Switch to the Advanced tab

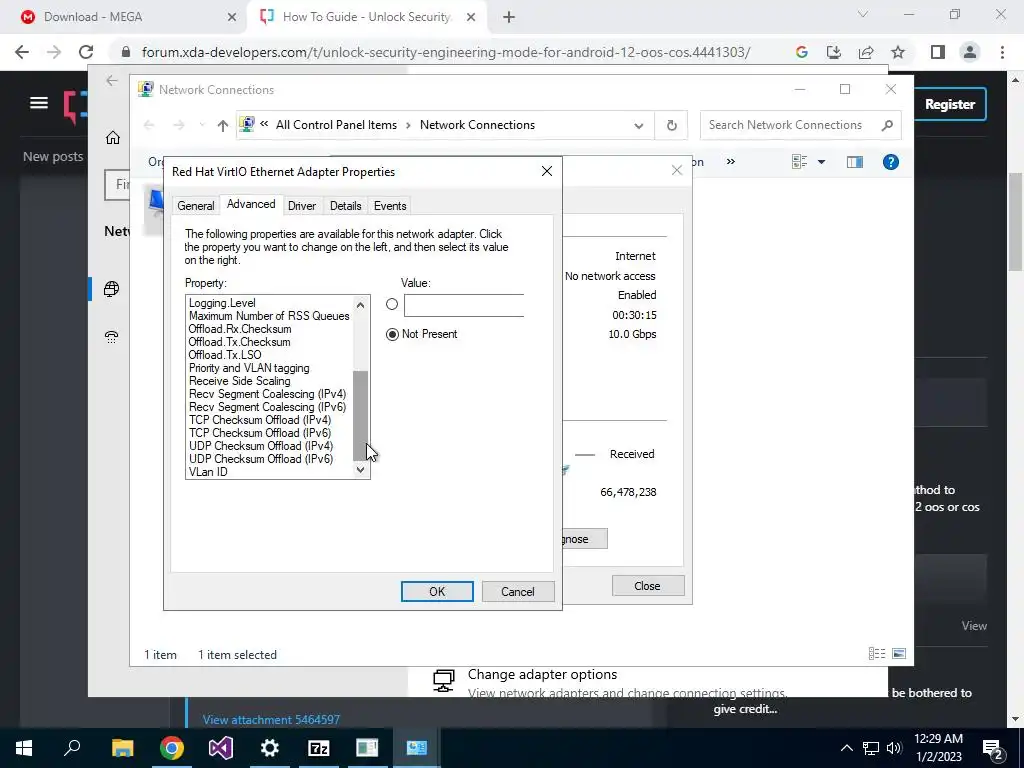coord(251,204)
